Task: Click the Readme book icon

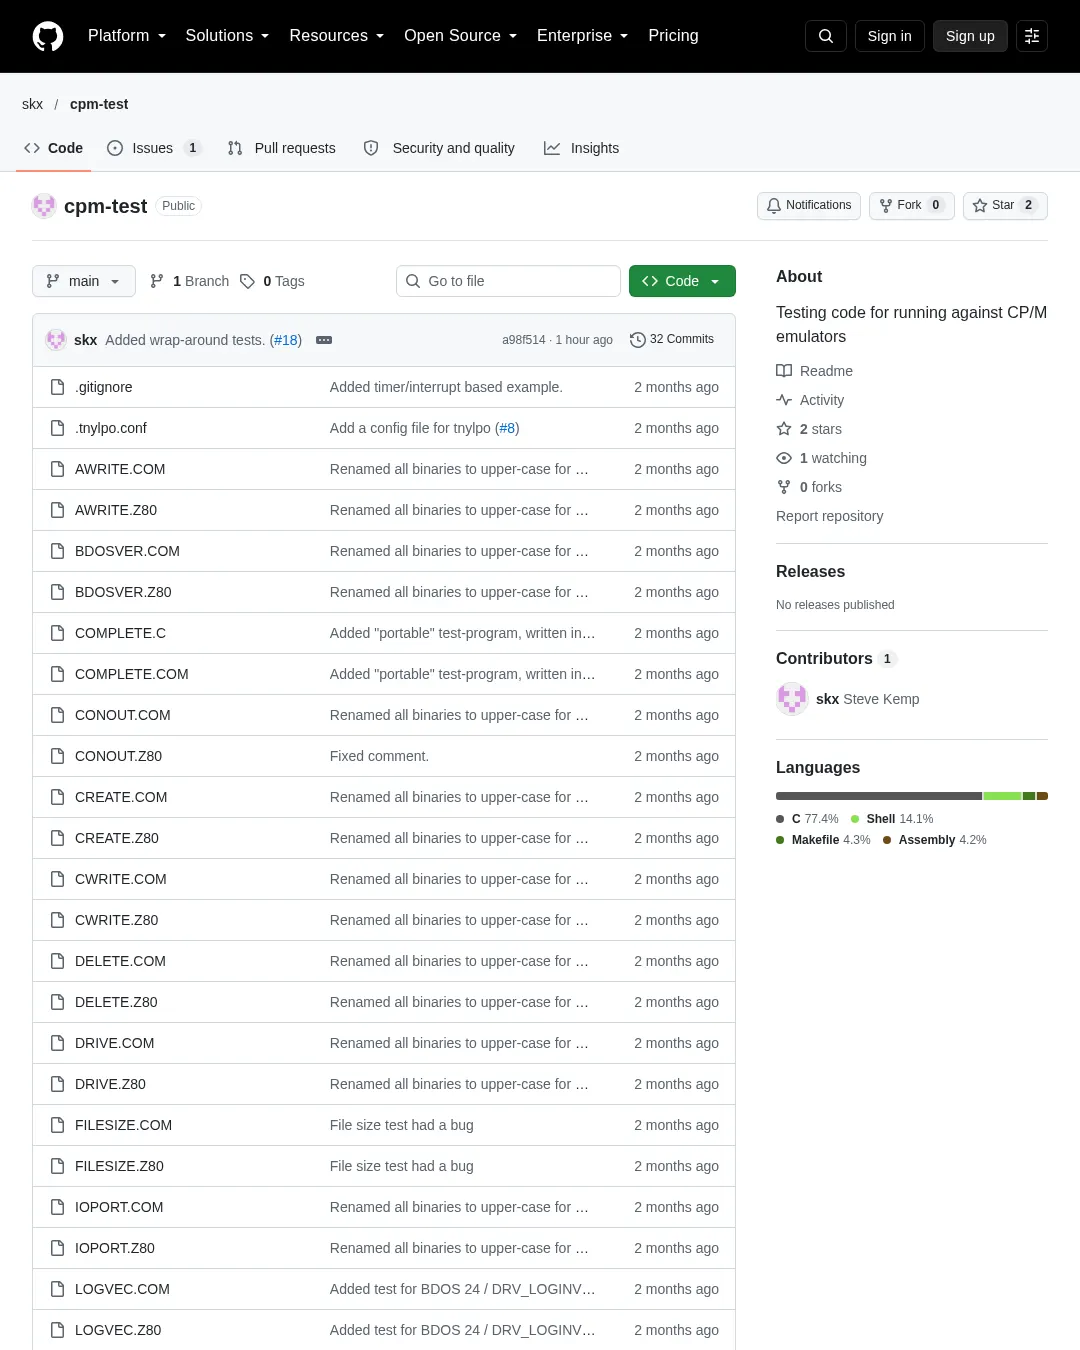Action: 784,371
